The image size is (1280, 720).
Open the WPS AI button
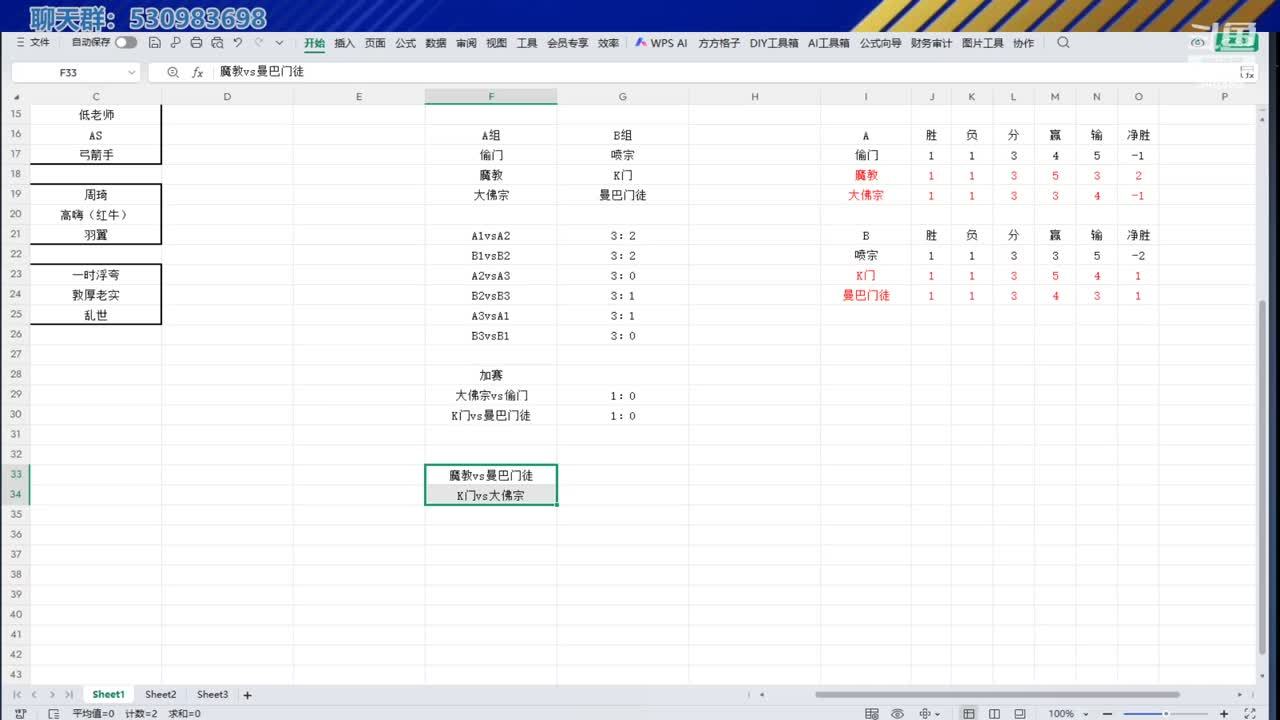click(x=661, y=43)
